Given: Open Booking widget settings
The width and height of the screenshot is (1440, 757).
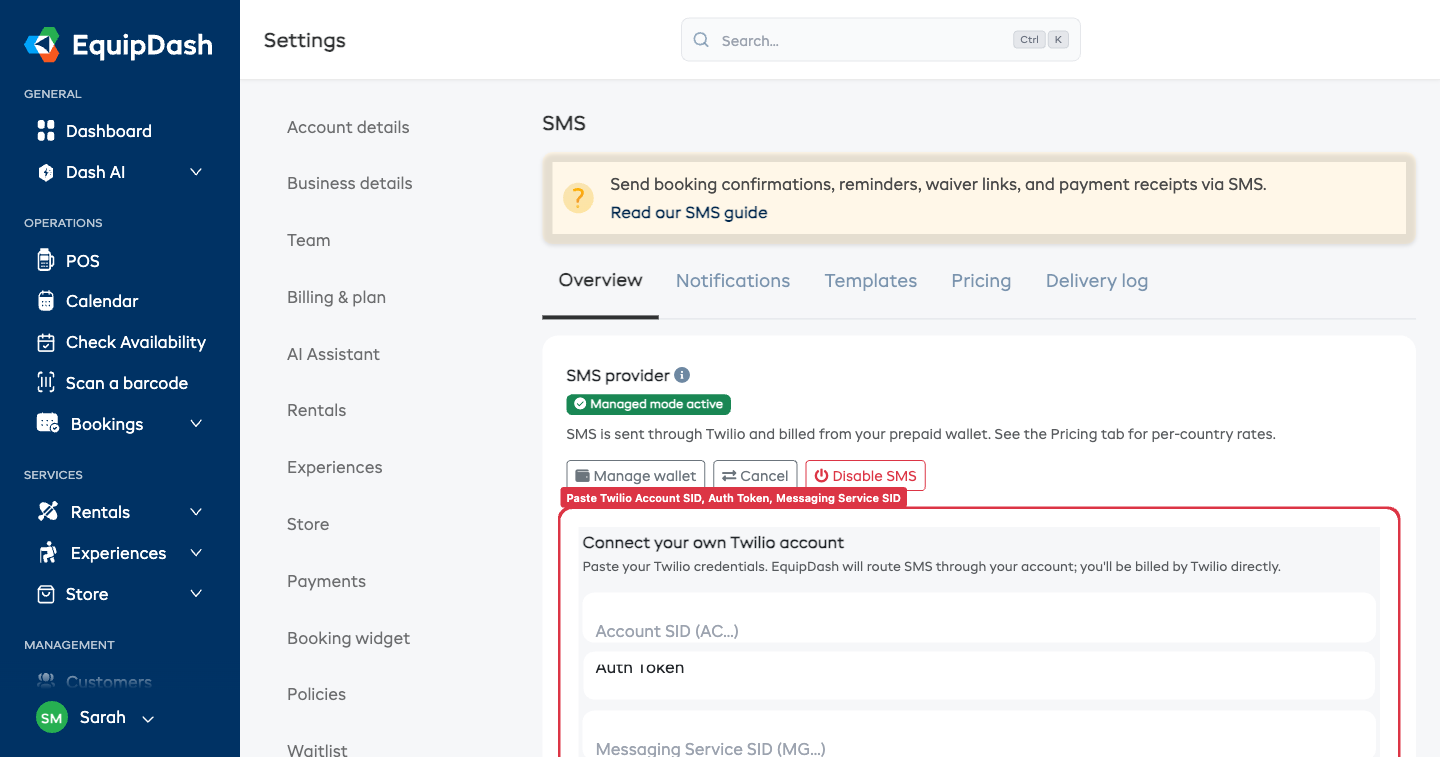Looking at the screenshot, I should pyautogui.click(x=348, y=638).
